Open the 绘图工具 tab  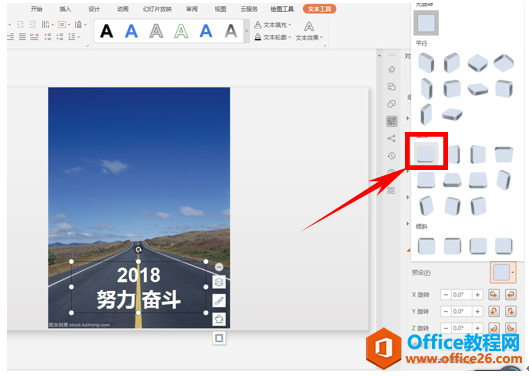(x=282, y=9)
